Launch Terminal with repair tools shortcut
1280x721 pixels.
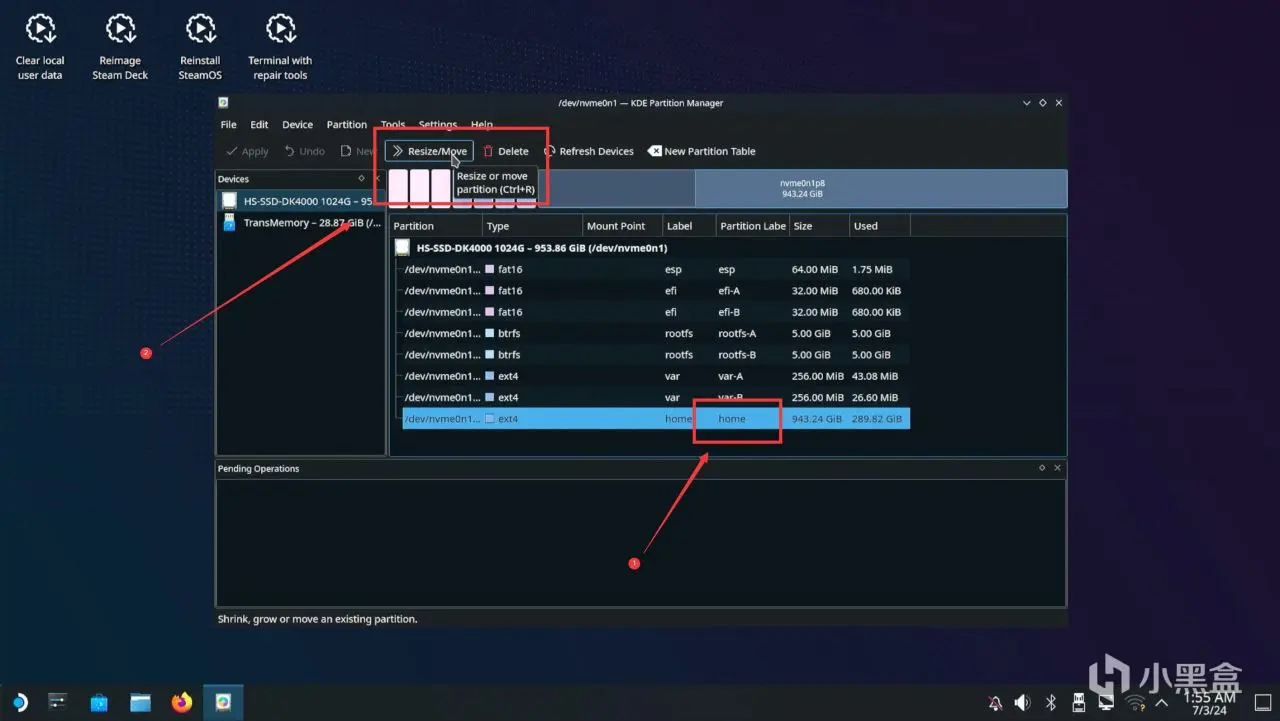click(280, 47)
